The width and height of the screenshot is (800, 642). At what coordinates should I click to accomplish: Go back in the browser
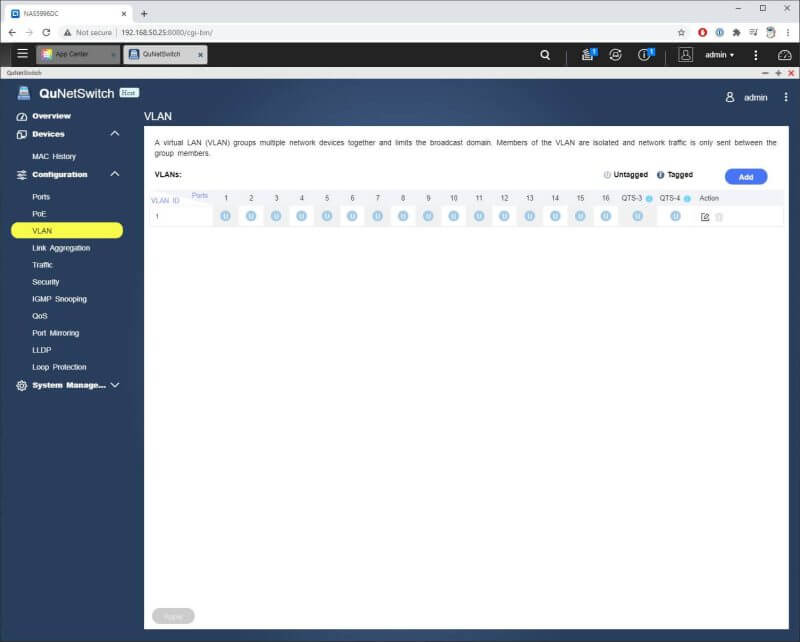coord(12,32)
